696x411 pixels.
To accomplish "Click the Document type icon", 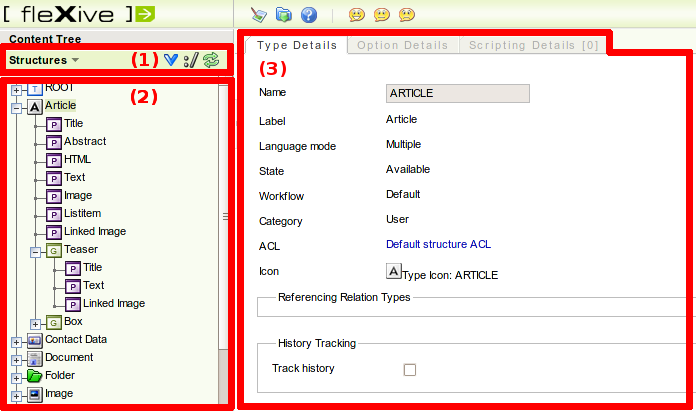I will click(35, 359).
